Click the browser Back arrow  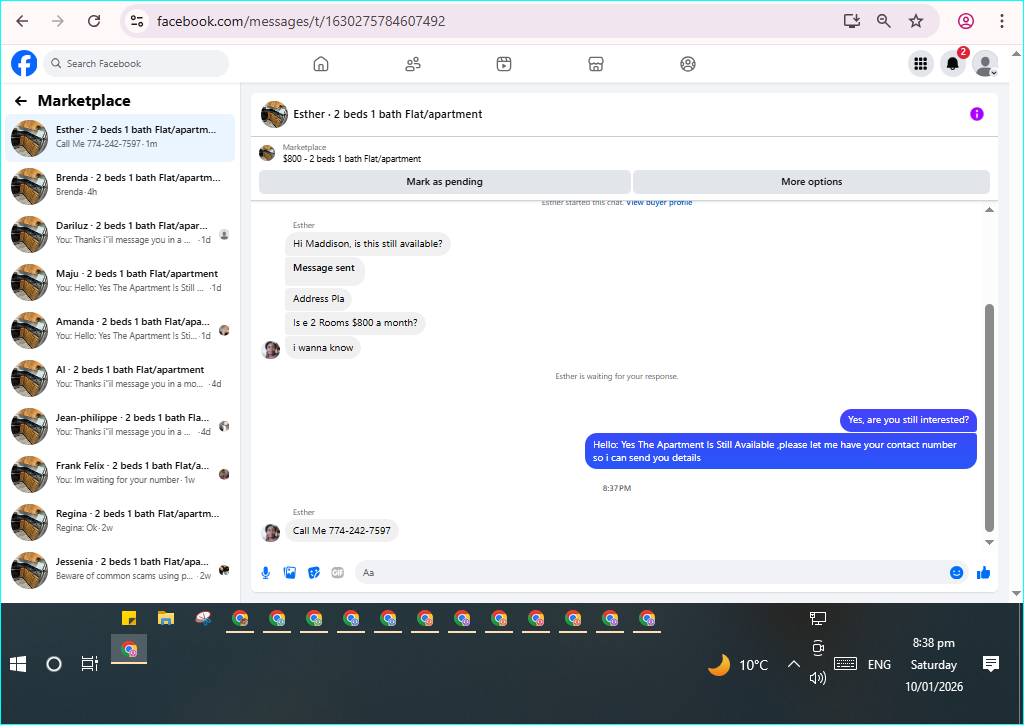coord(22,21)
